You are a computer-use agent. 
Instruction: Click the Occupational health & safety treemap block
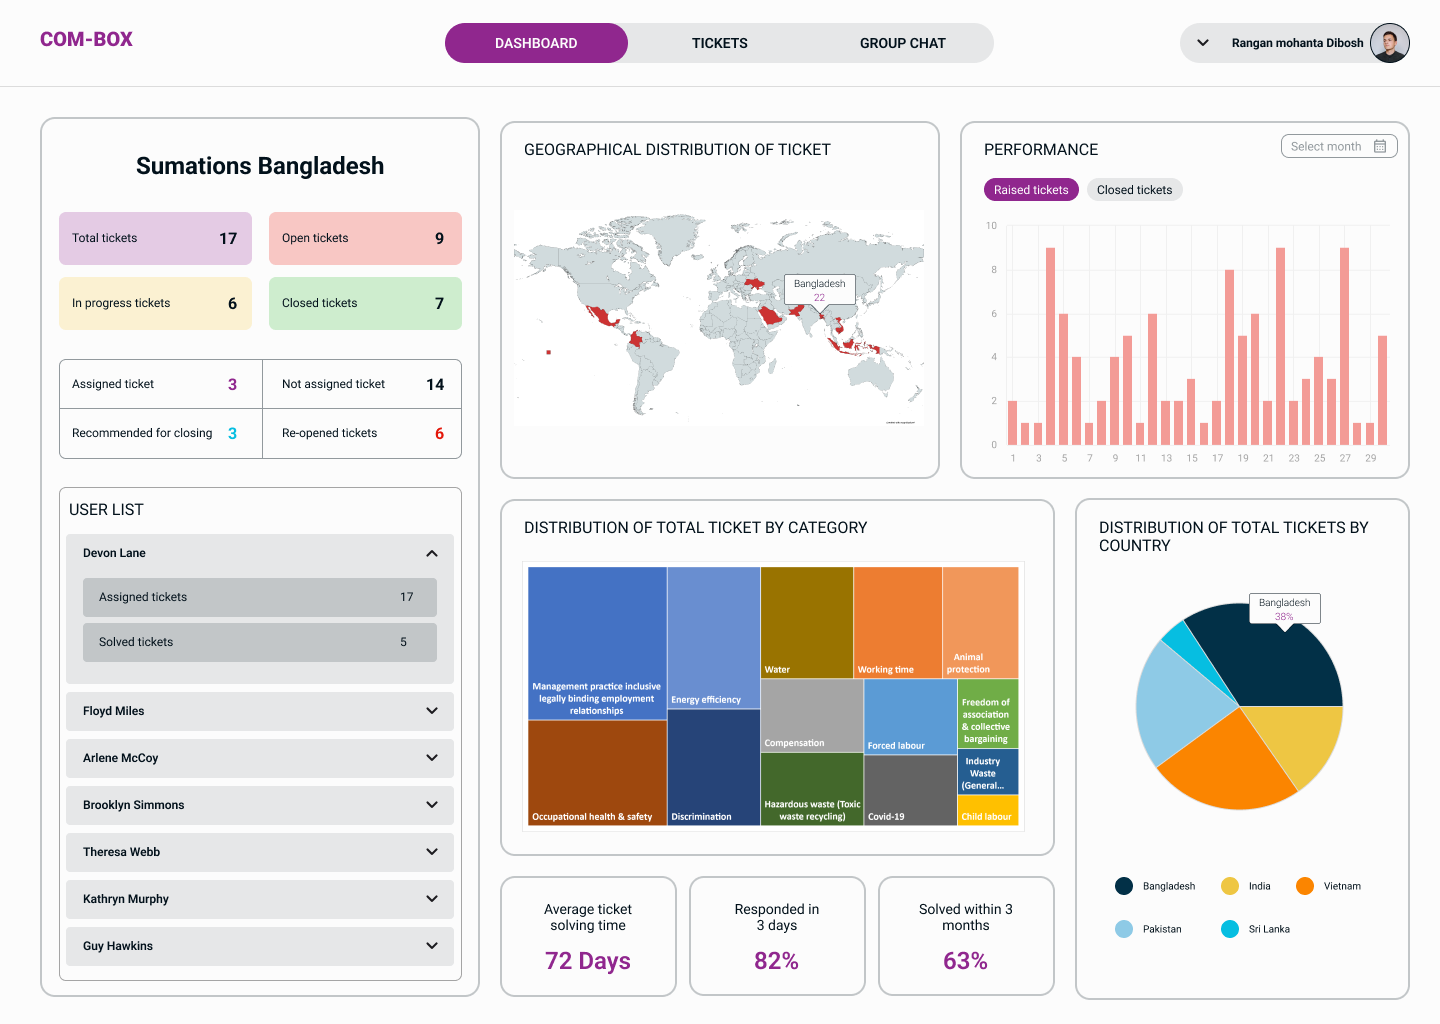[597, 772]
